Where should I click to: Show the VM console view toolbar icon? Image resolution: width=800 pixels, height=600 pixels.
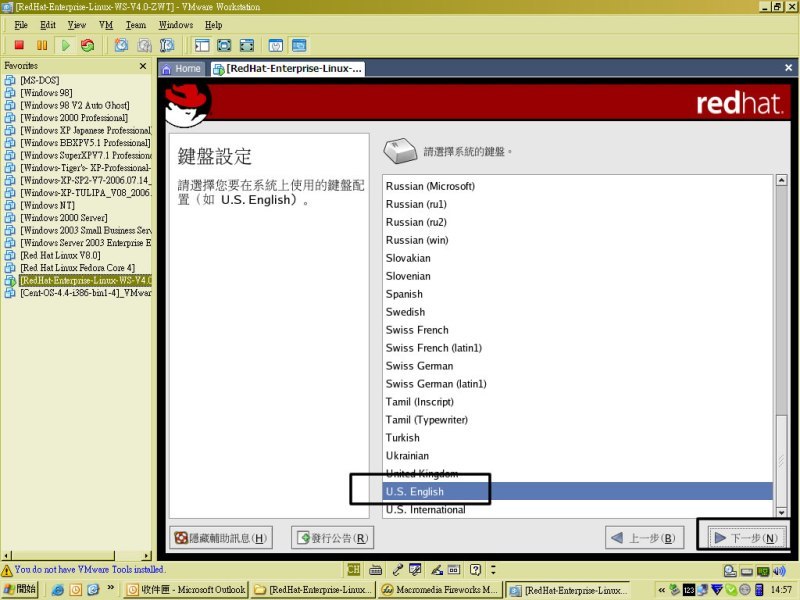pyautogui.click(x=299, y=45)
